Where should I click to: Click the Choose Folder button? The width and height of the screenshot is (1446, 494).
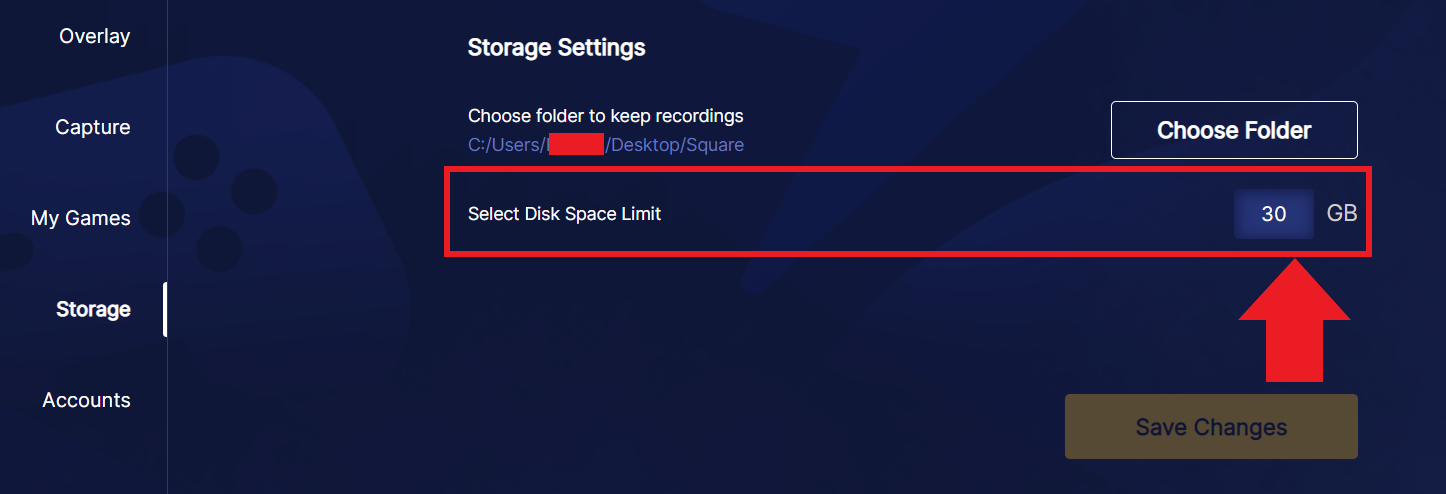coord(1234,130)
